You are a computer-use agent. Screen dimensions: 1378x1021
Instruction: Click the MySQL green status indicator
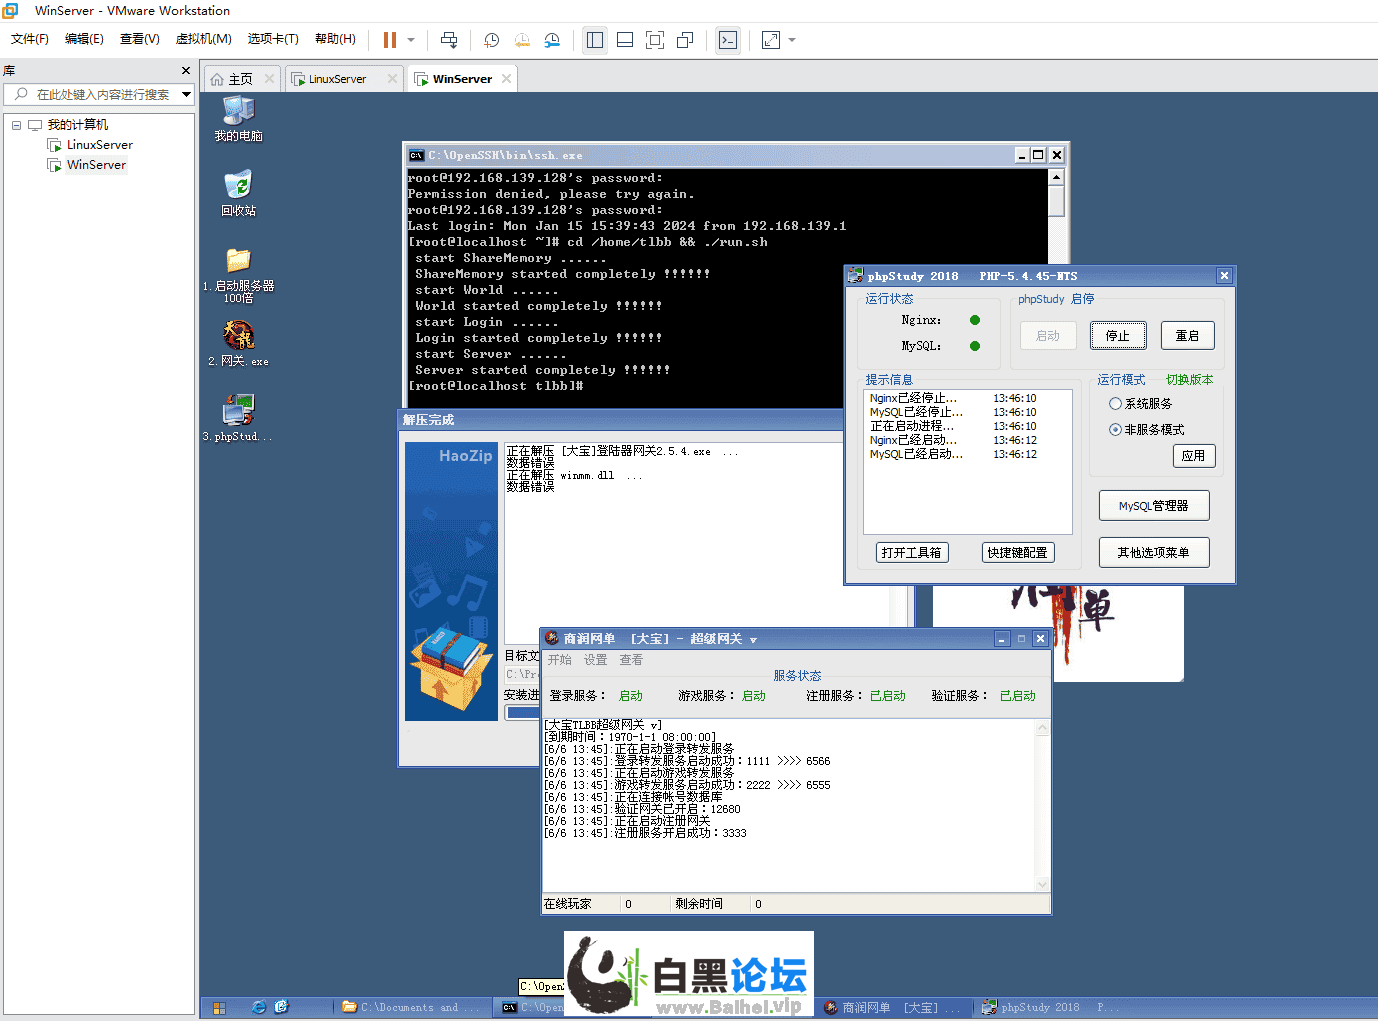pyautogui.click(x=975, y=346)
